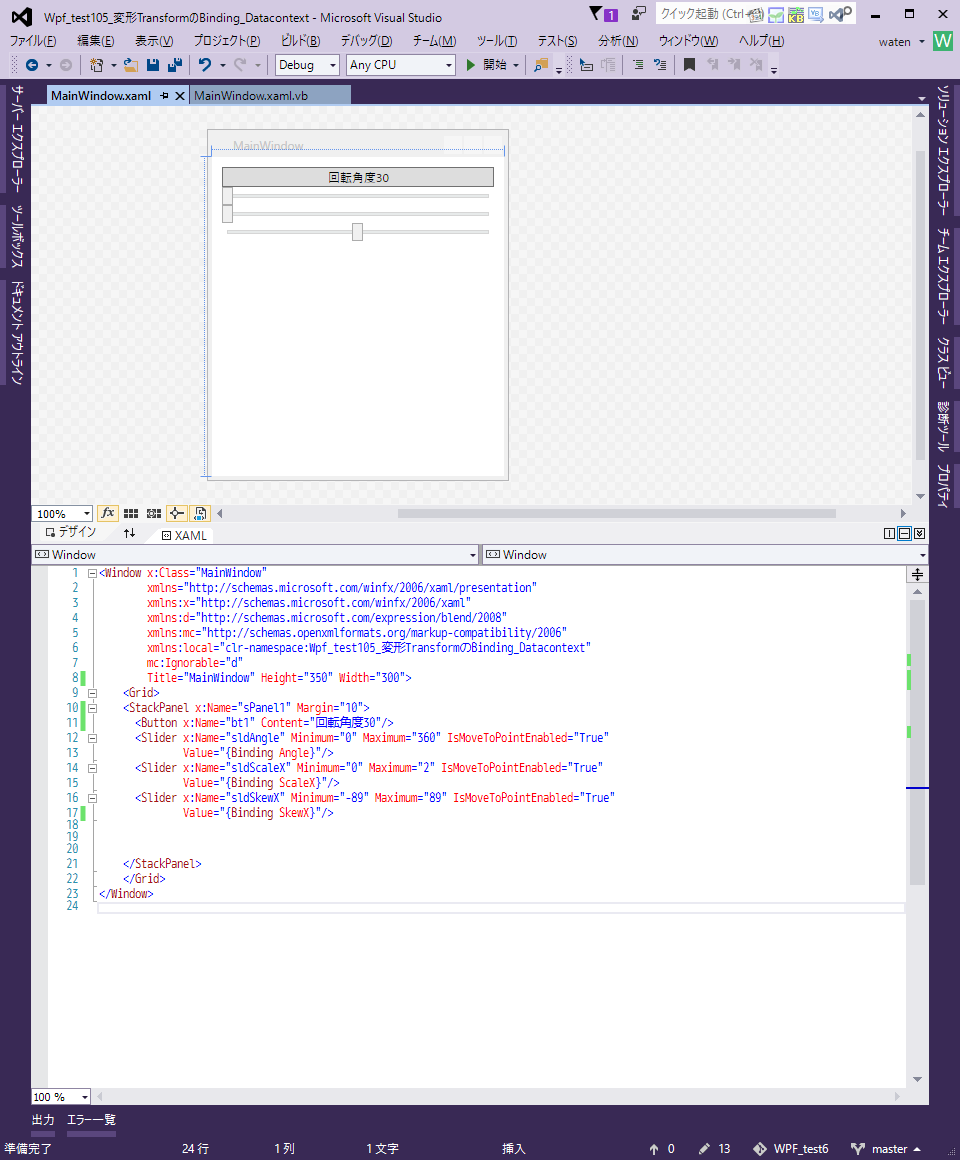Navigate backward using the back arrow icon

pos(33,66)
